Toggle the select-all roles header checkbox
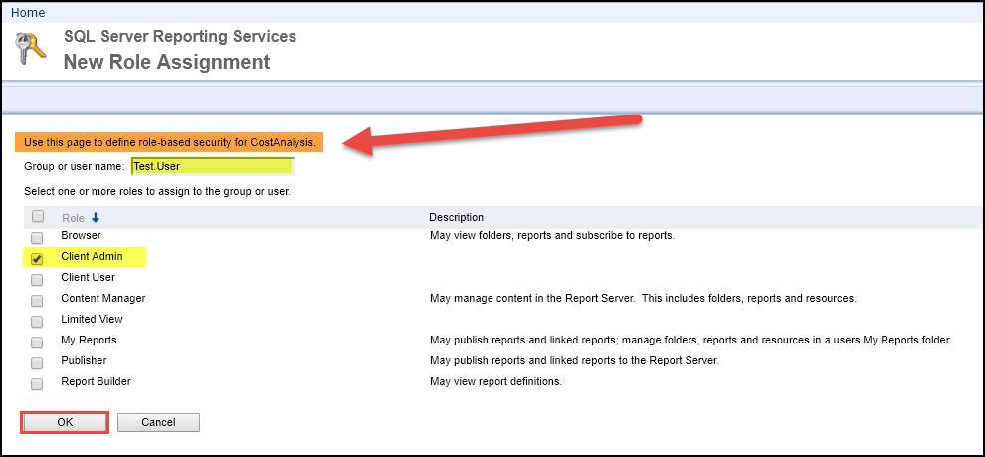This screenshot has height=457, width=985. (x=38, y=217)
